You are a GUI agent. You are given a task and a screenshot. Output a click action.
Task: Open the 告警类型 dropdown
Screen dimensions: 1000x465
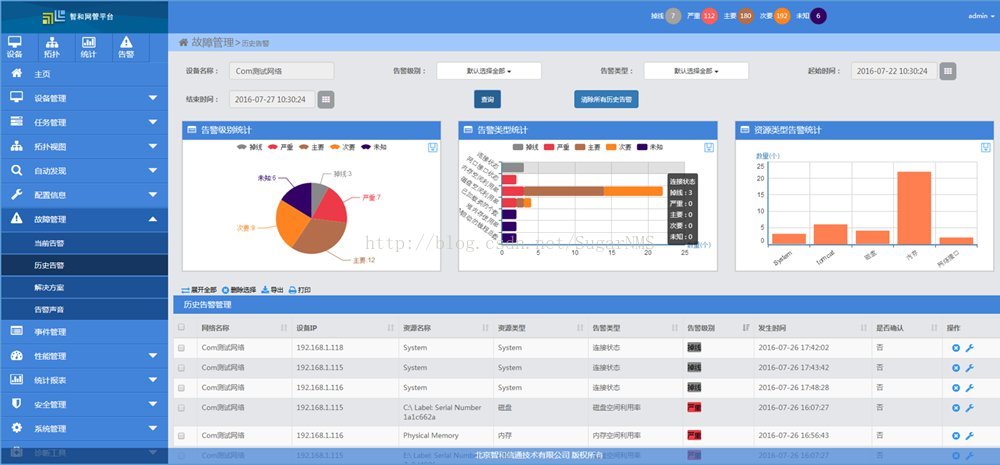pyautogui.click(x=696, y=71)
